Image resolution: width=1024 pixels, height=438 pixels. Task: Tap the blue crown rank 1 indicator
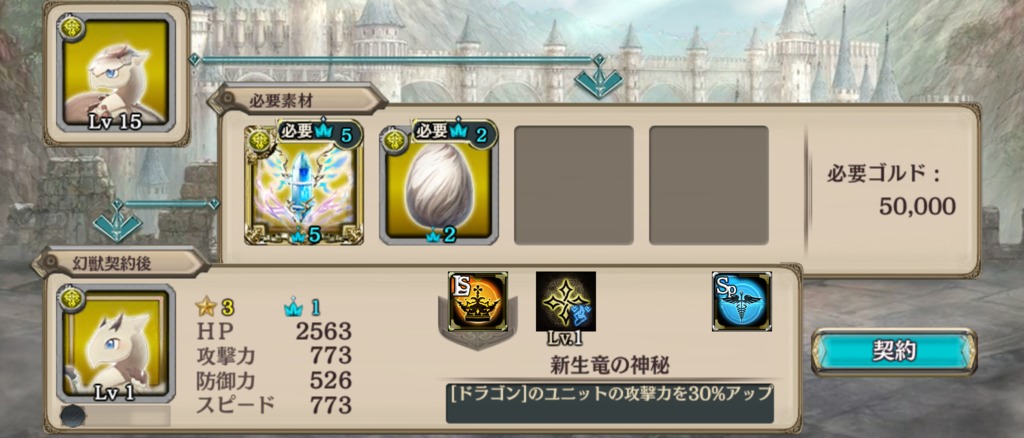(x=303, y=307)
